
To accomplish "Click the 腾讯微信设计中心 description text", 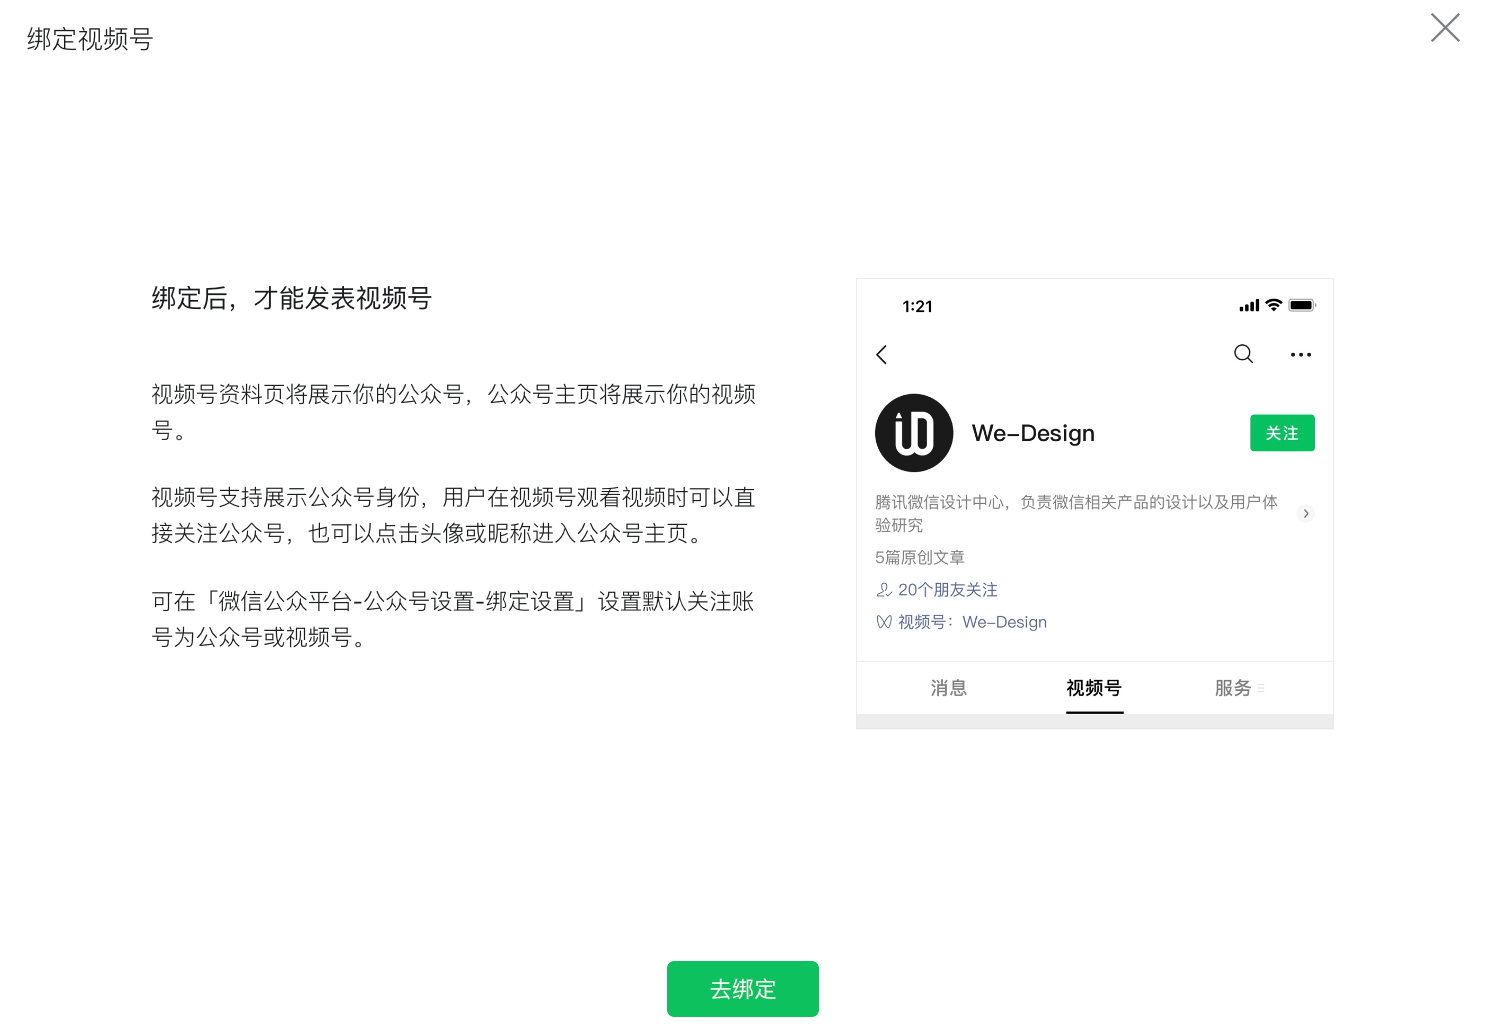I will pyautogui.click(x=1077, y=513).
